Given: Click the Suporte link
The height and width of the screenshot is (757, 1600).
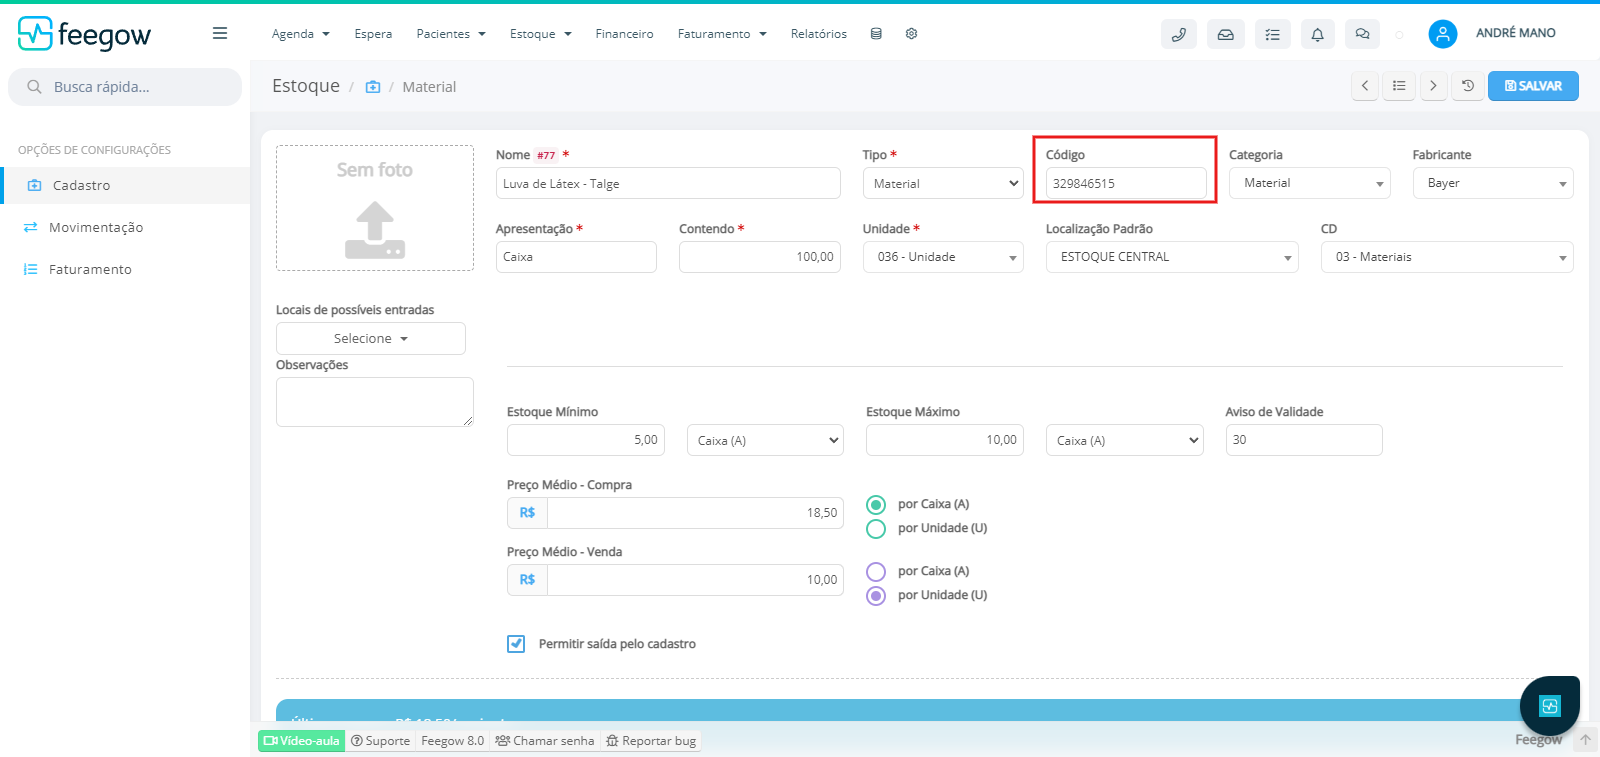Looking at the screenshot, I should (381, 741).
